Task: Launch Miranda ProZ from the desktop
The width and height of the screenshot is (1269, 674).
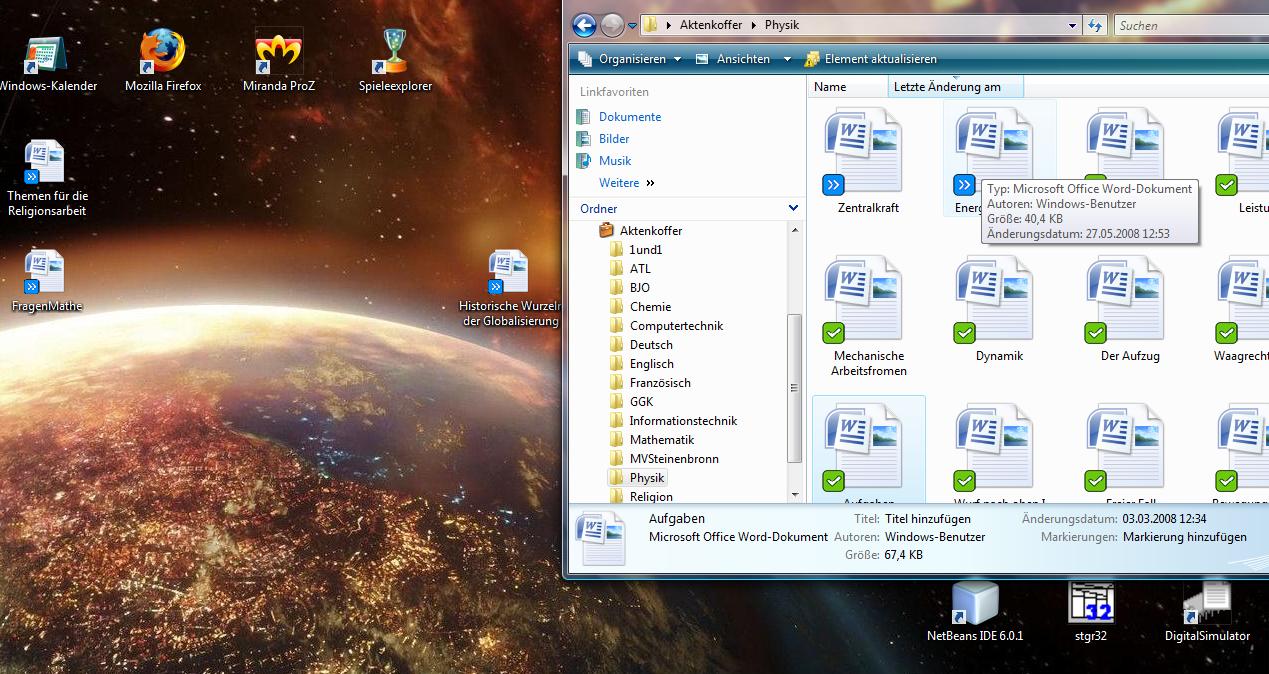Action: pyautogui.click(x=279, y=61)
